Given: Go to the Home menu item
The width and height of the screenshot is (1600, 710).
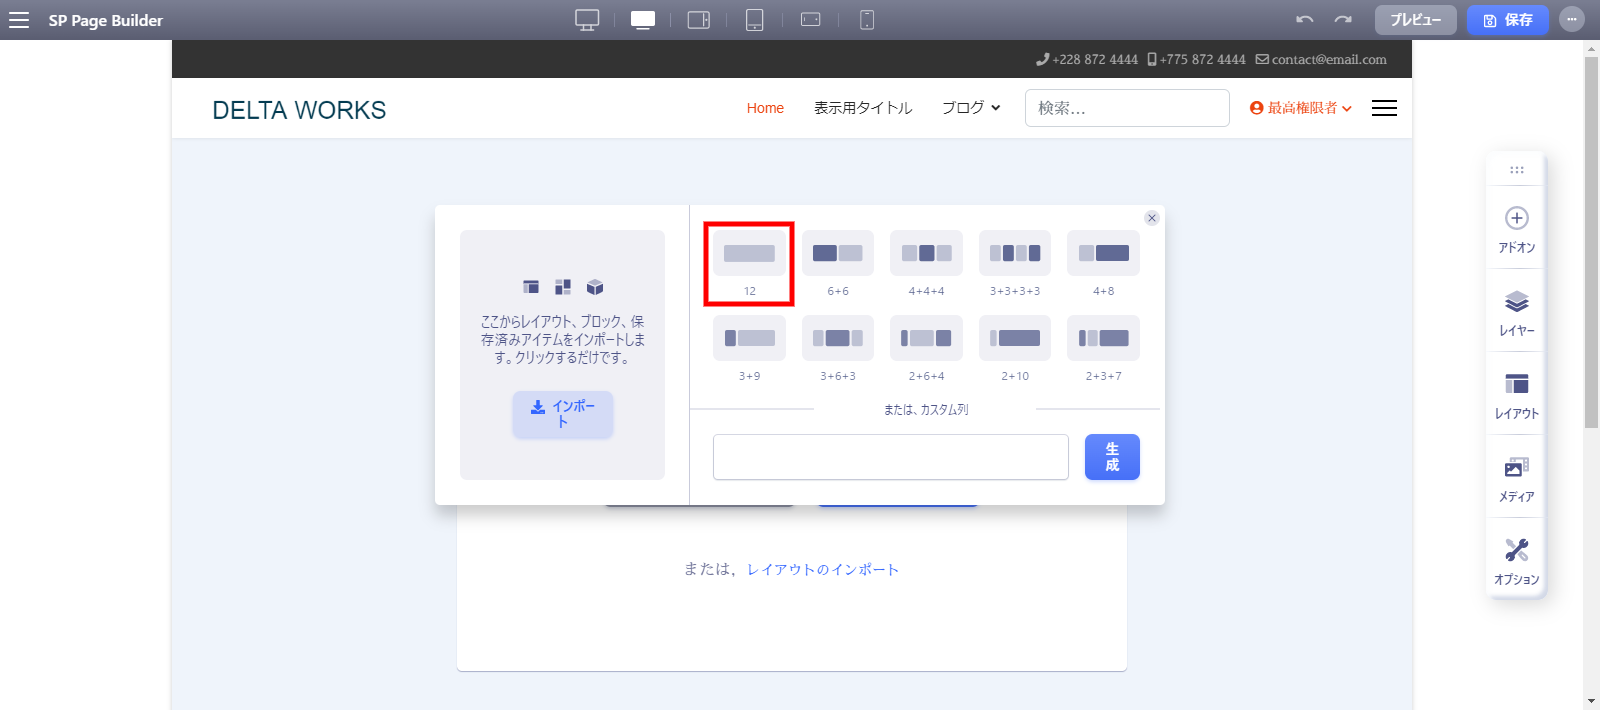Looking at the screenshot, I should [765, 108].
